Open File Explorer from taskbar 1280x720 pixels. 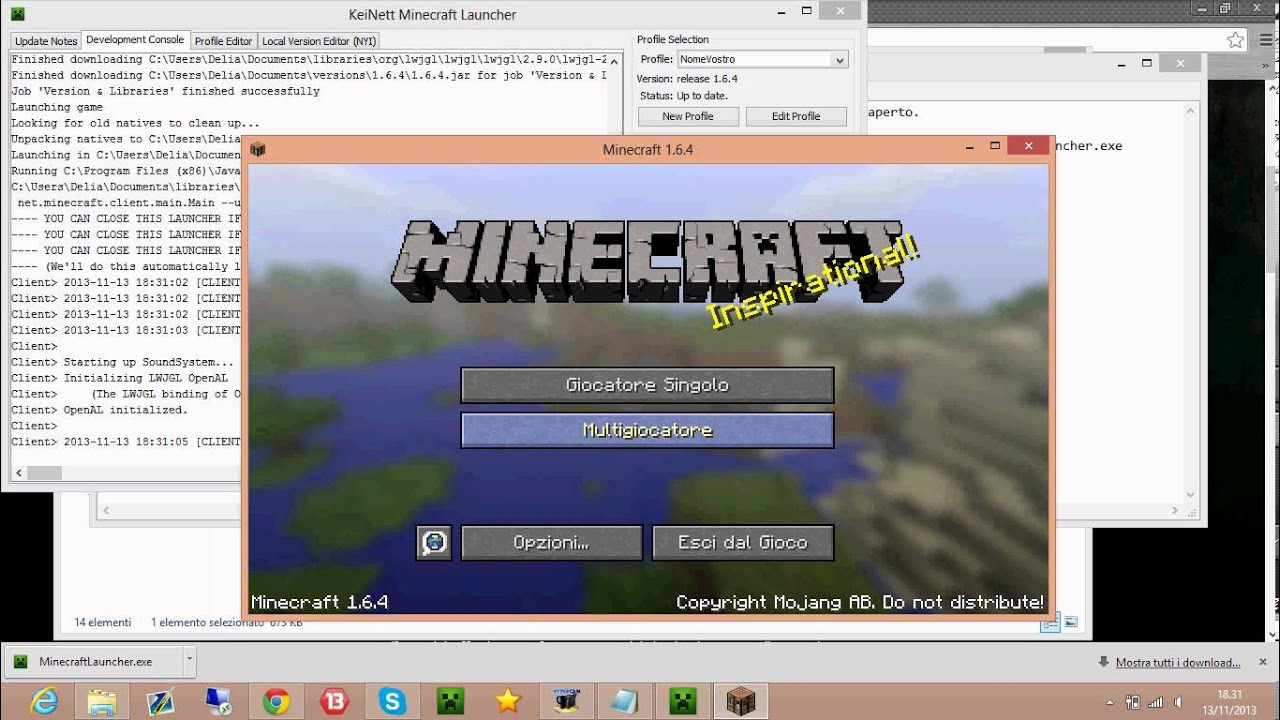[102, 701]
